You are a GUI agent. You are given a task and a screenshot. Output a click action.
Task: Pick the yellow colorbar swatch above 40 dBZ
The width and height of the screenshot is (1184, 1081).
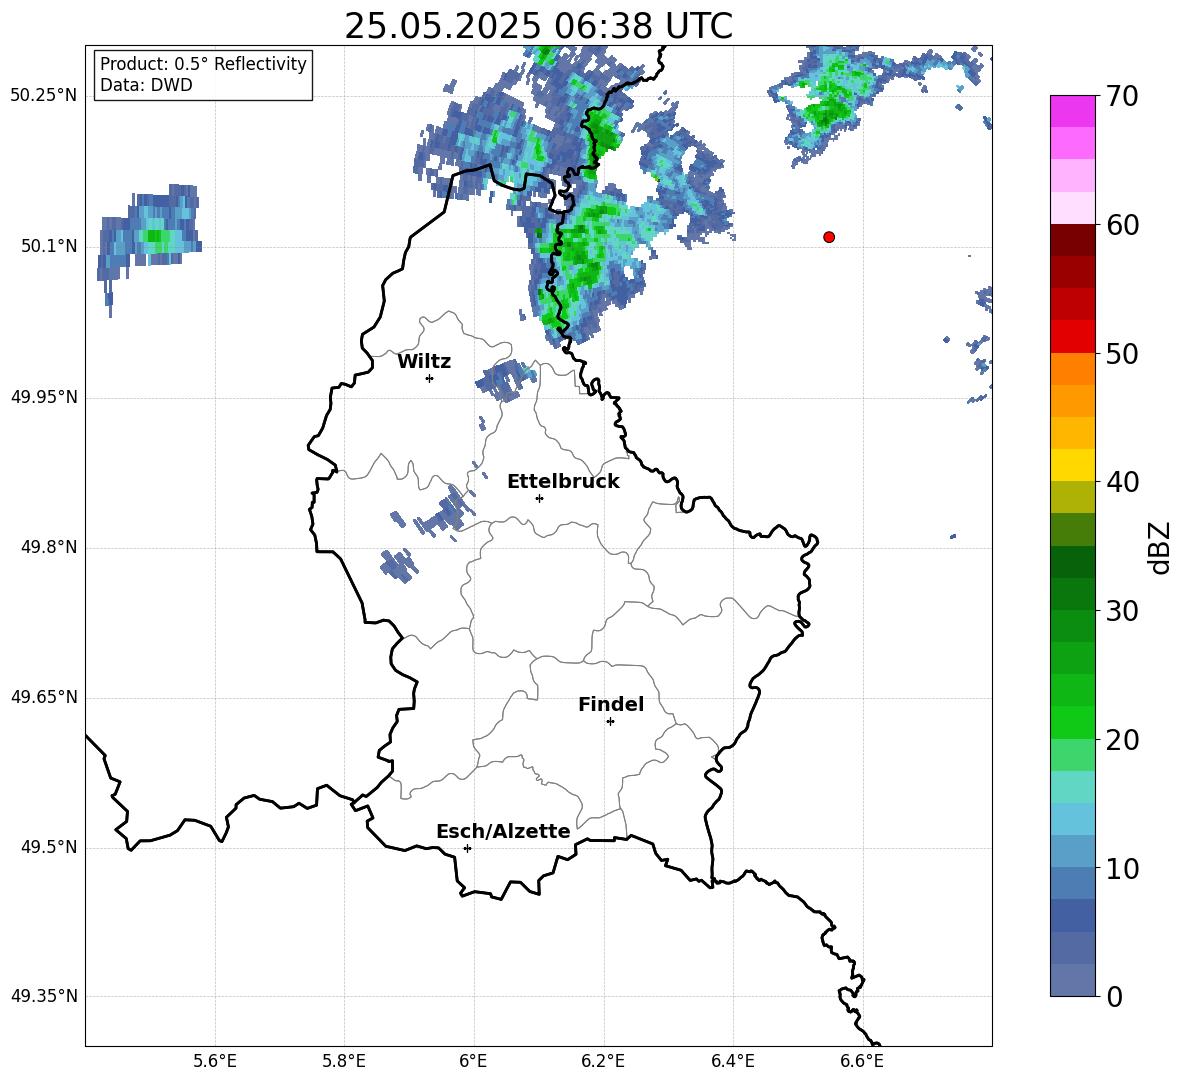pyautogui.click(x=1072, y=466)
